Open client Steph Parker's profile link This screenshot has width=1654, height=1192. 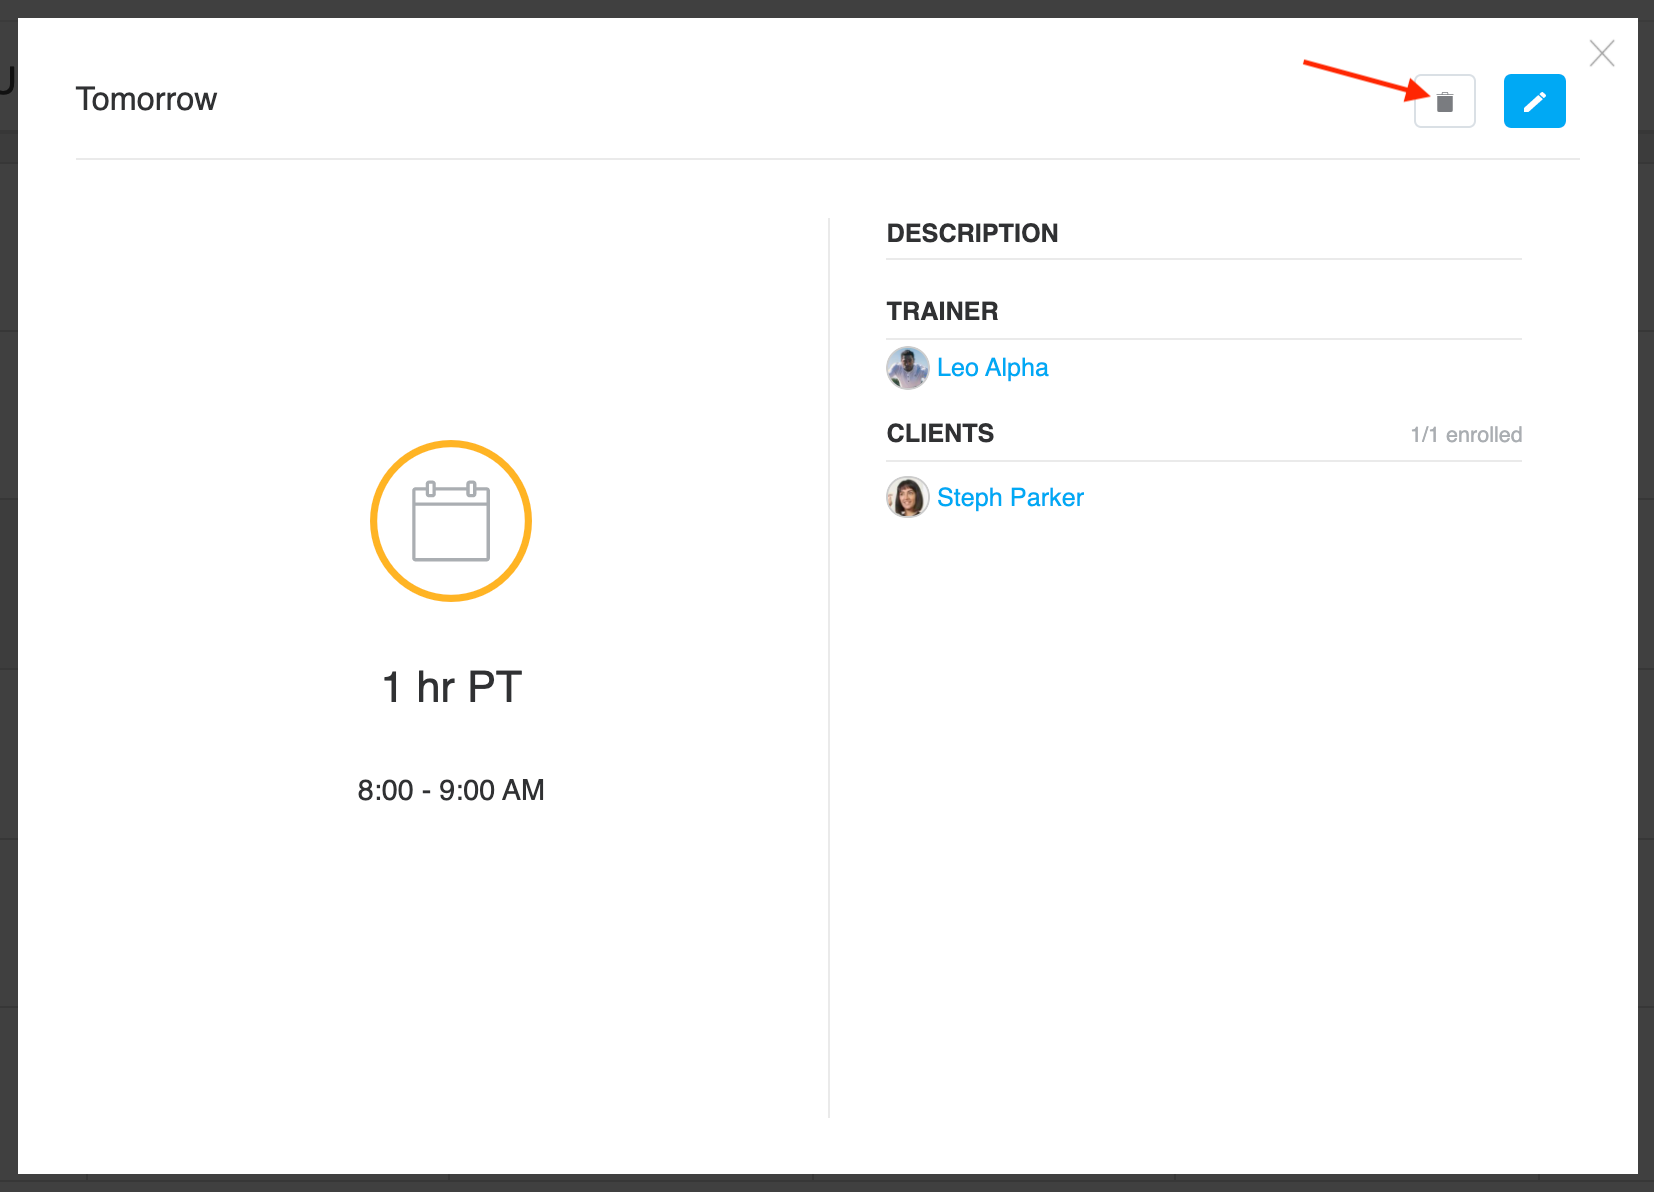click(x=1010, y=497)
